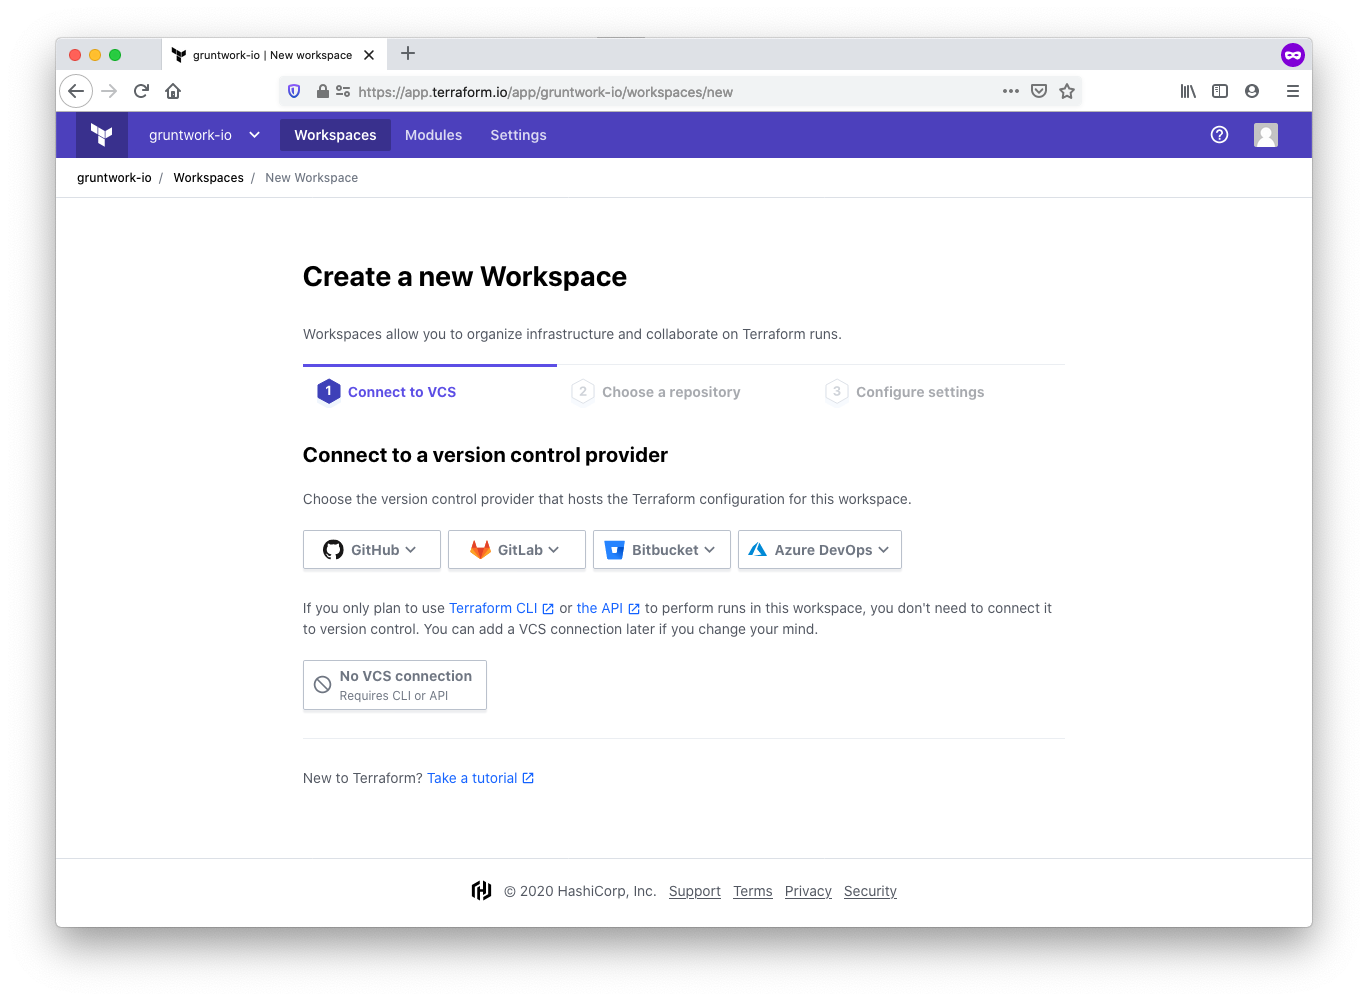Switch to the Modules section
1368x1001 pixels.
tap(433, 134)
